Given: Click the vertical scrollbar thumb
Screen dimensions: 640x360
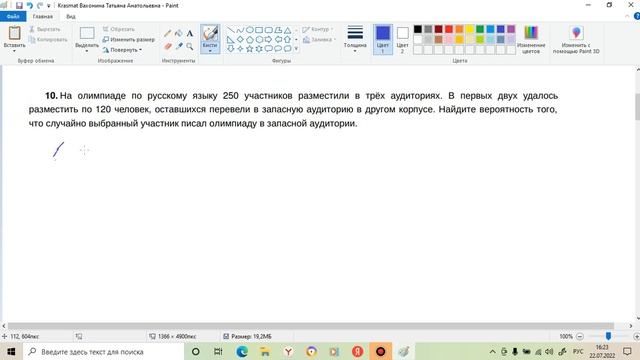Looking at the screenshot, I should [x=638, y=107].
